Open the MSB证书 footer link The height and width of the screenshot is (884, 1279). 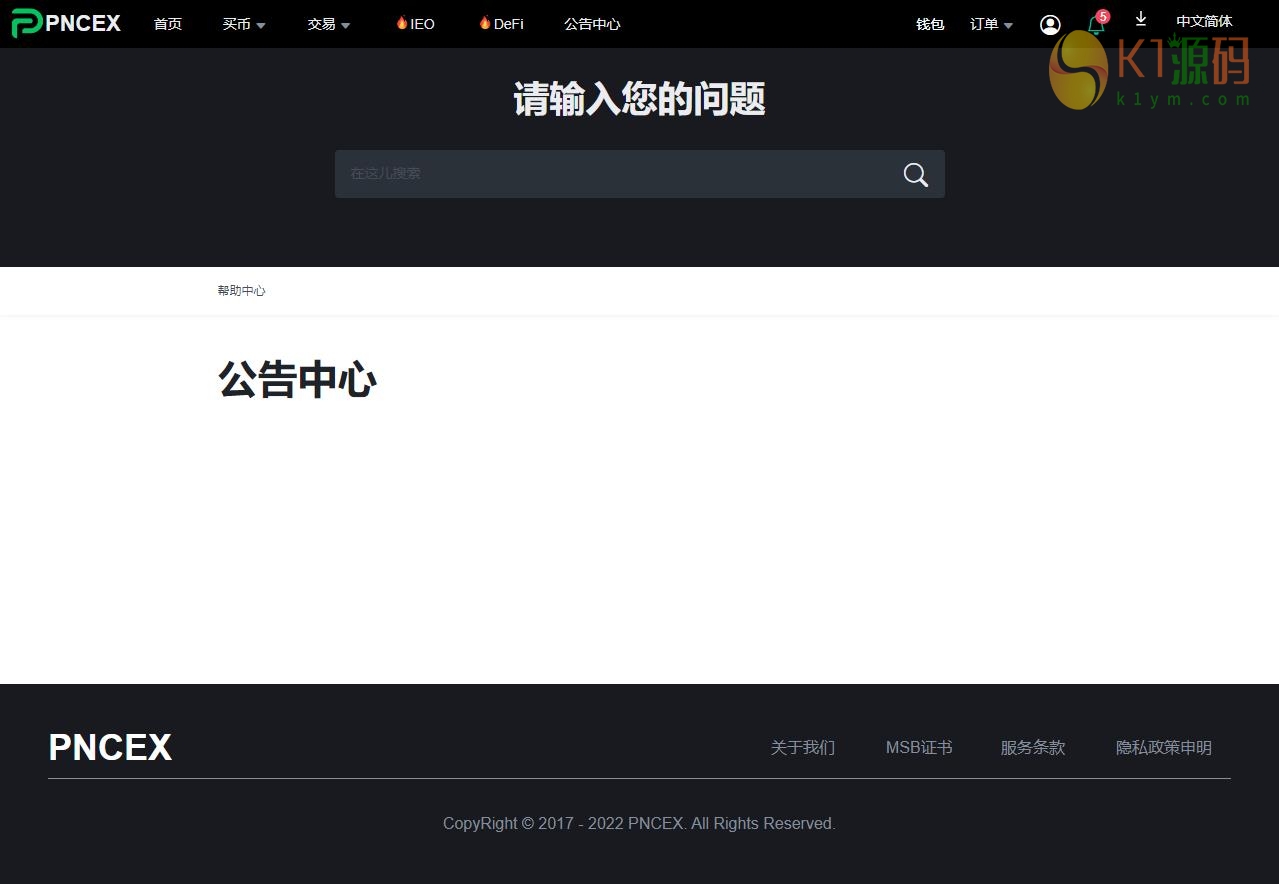click(919, 748)
